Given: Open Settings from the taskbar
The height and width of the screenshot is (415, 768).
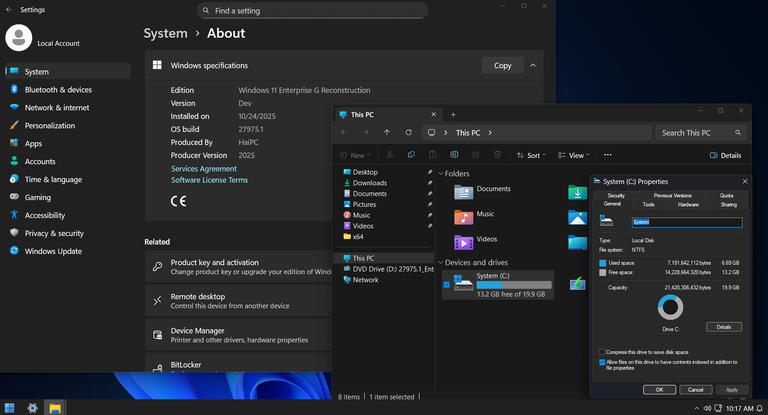Looking at the screenshot, I should [x=32, y=408].
